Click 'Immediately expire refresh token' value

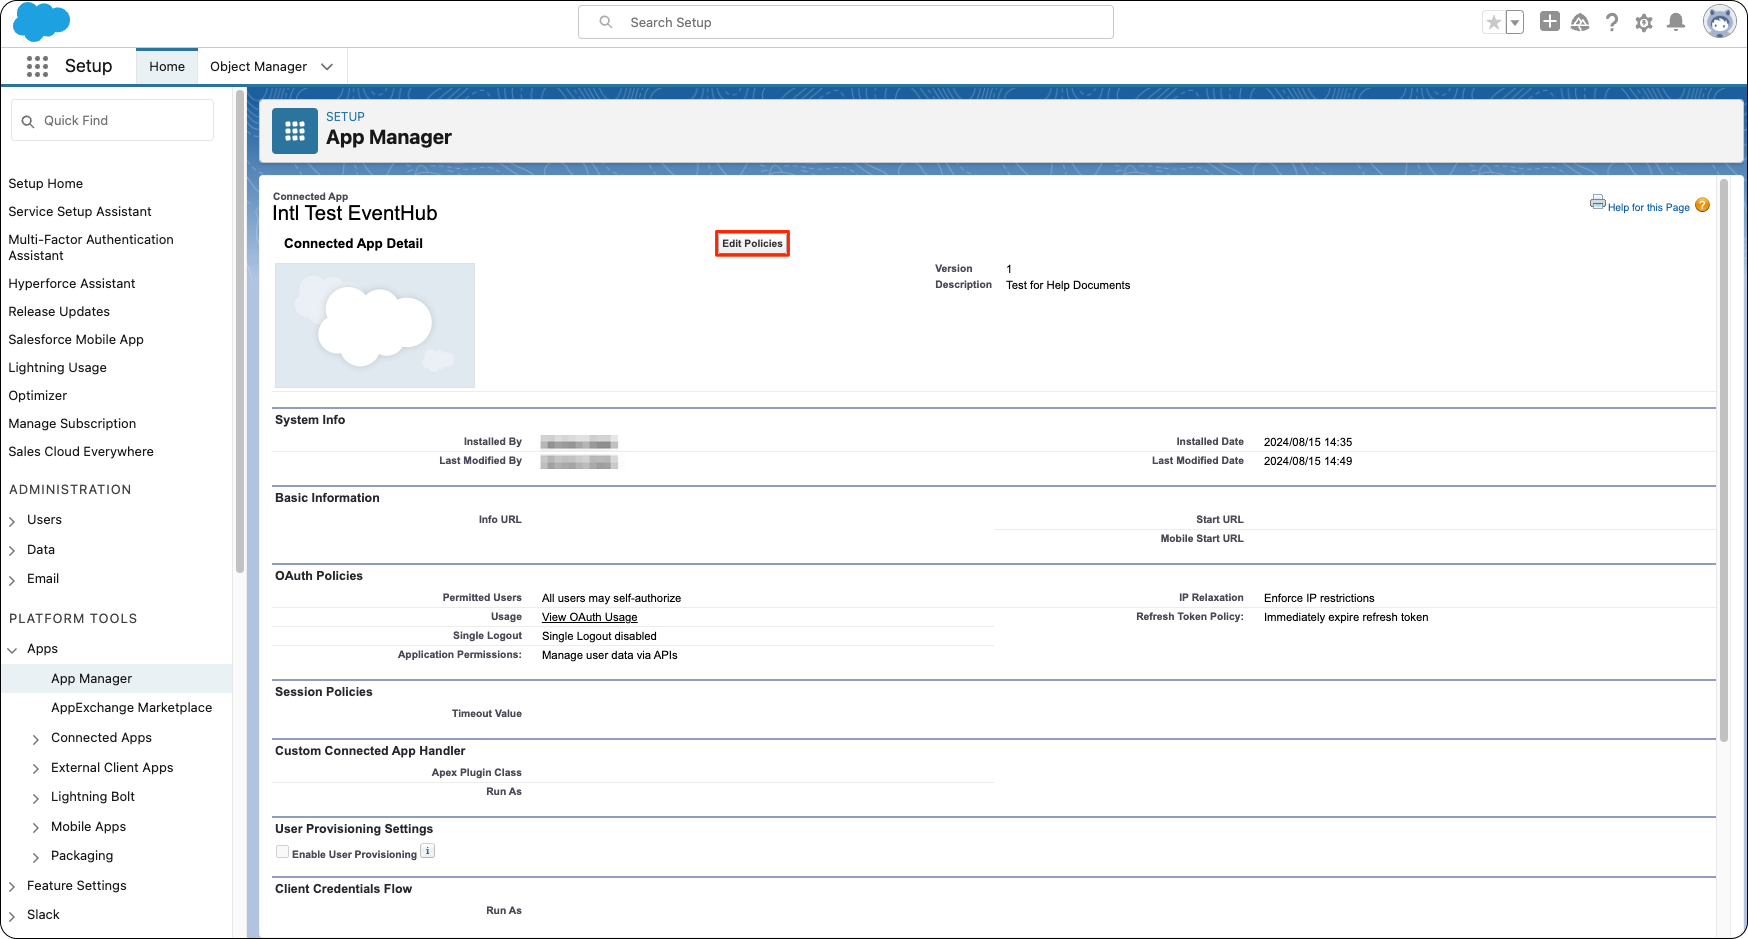1346,617
